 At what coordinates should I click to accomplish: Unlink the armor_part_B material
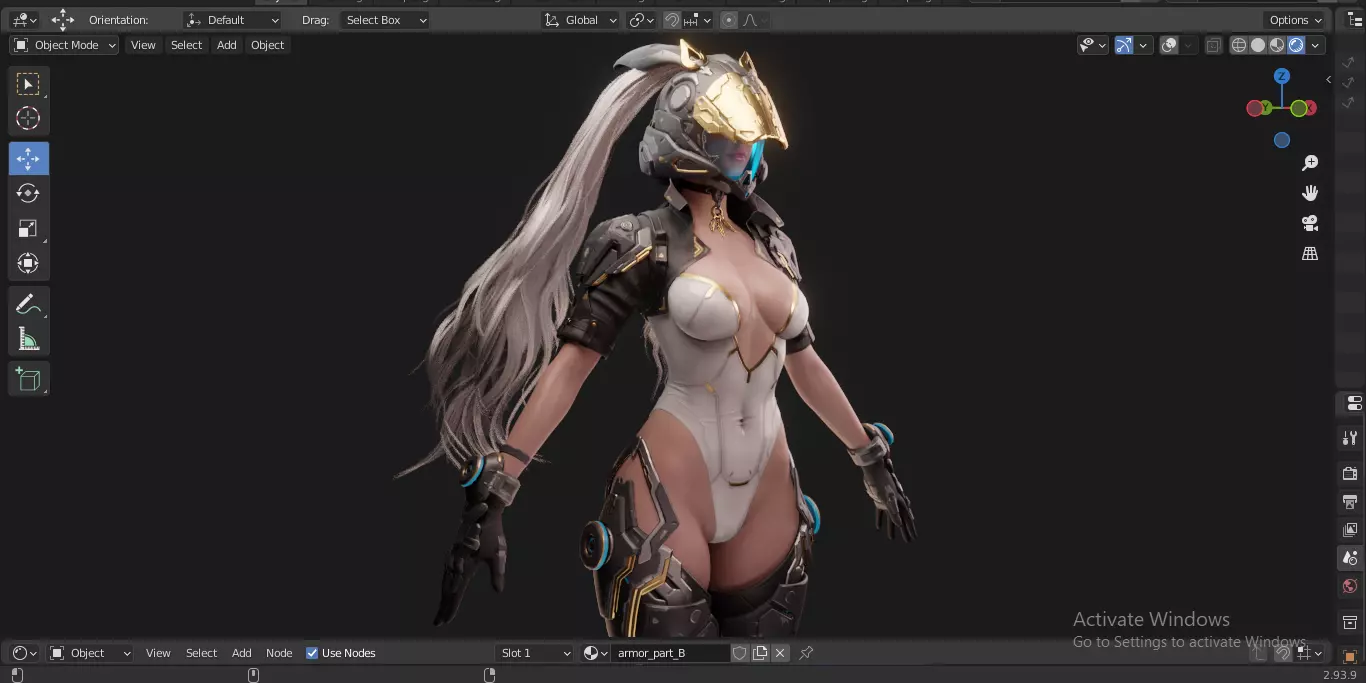(x=780, y=653)
